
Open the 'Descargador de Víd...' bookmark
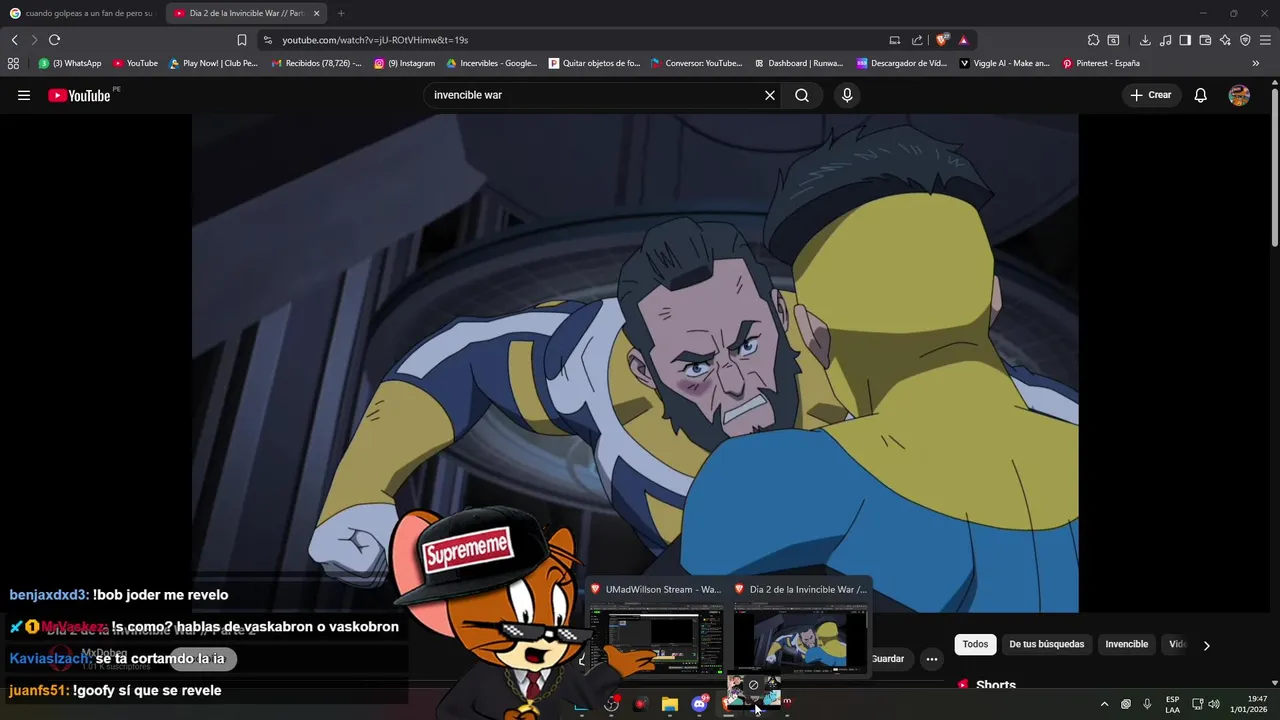click(x=901, y=63)
